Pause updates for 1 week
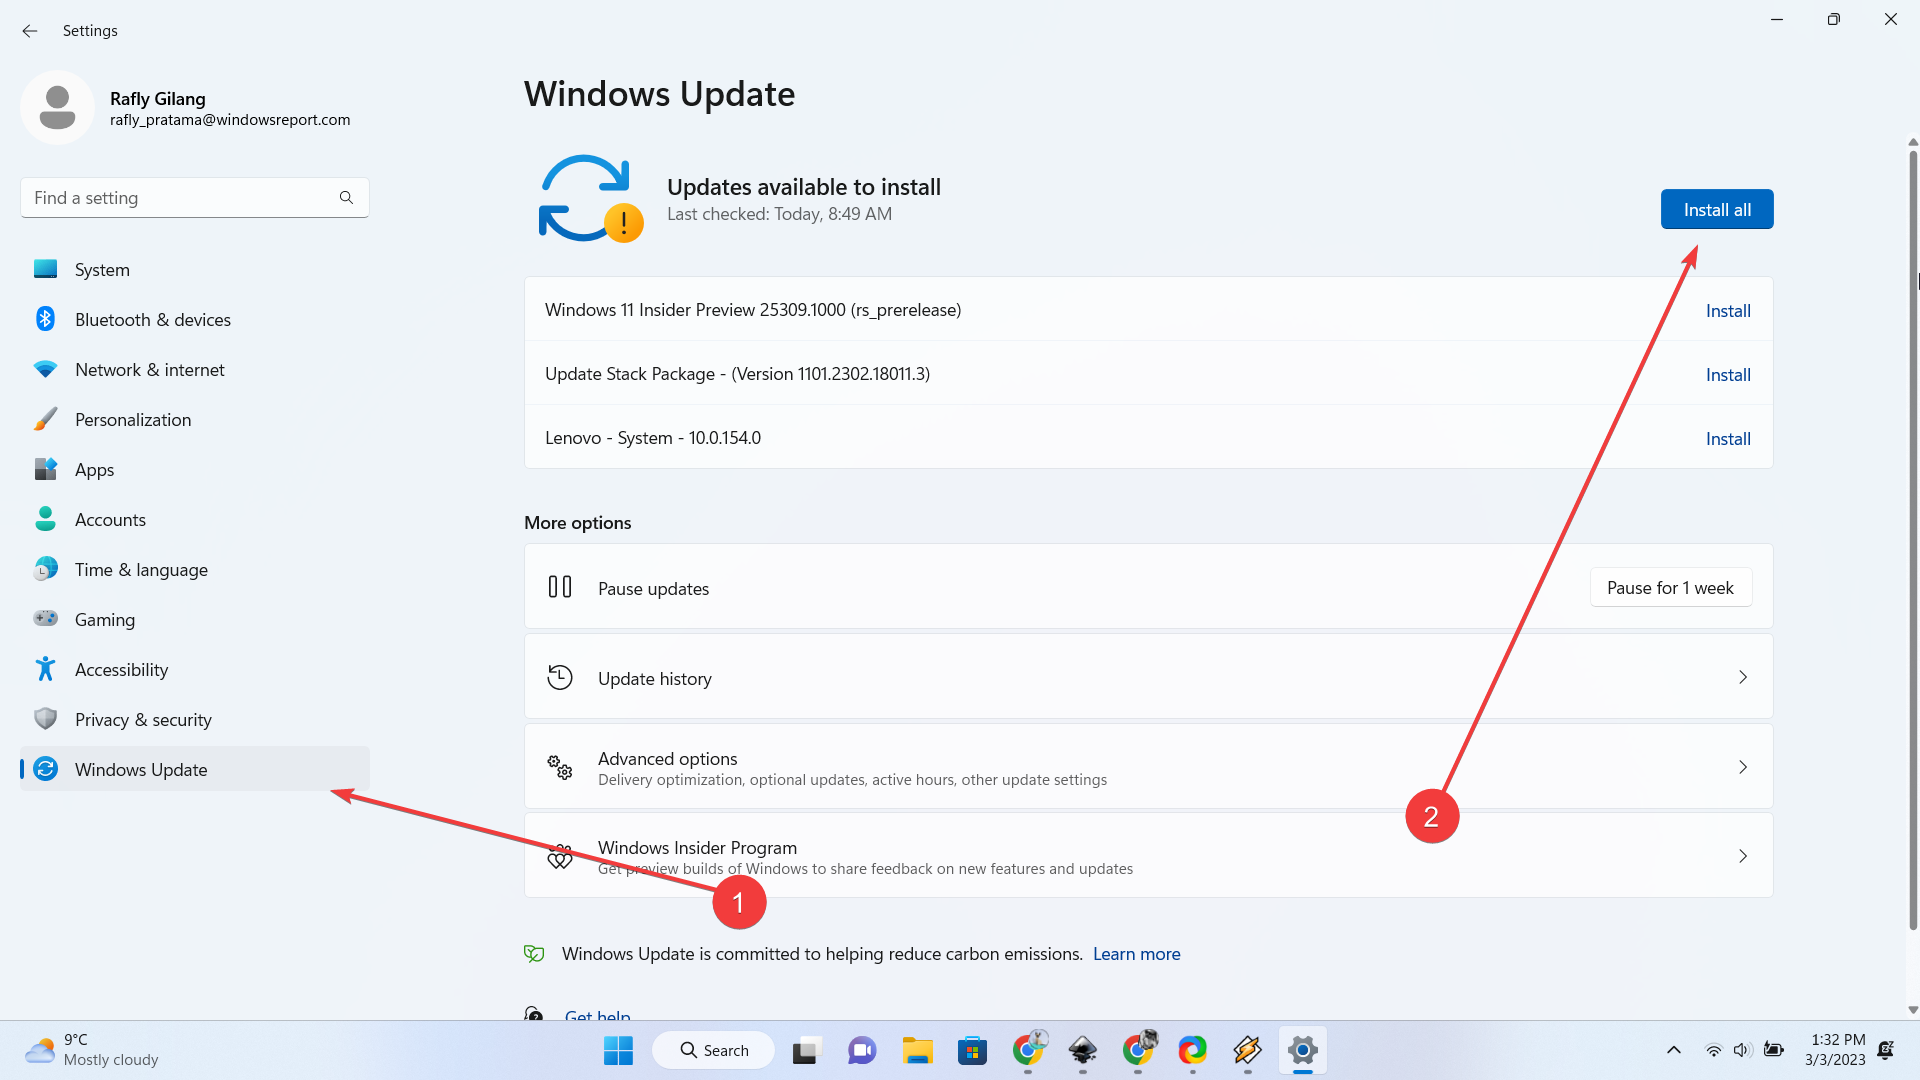Image resolution: width=1920 pixels, height=1080 pixels. (x=1670, y=587)
